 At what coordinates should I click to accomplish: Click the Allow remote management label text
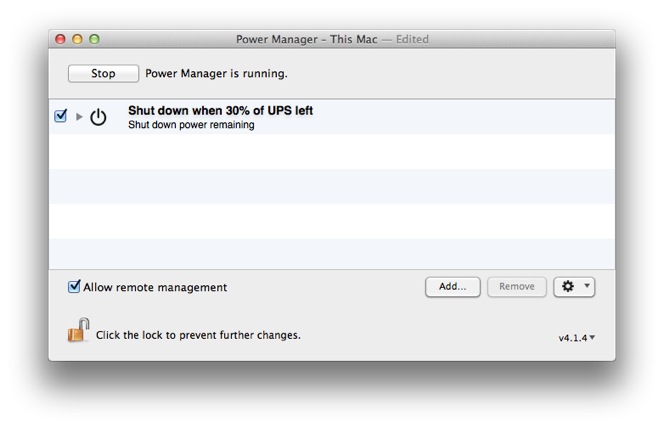tap(155, 287)
